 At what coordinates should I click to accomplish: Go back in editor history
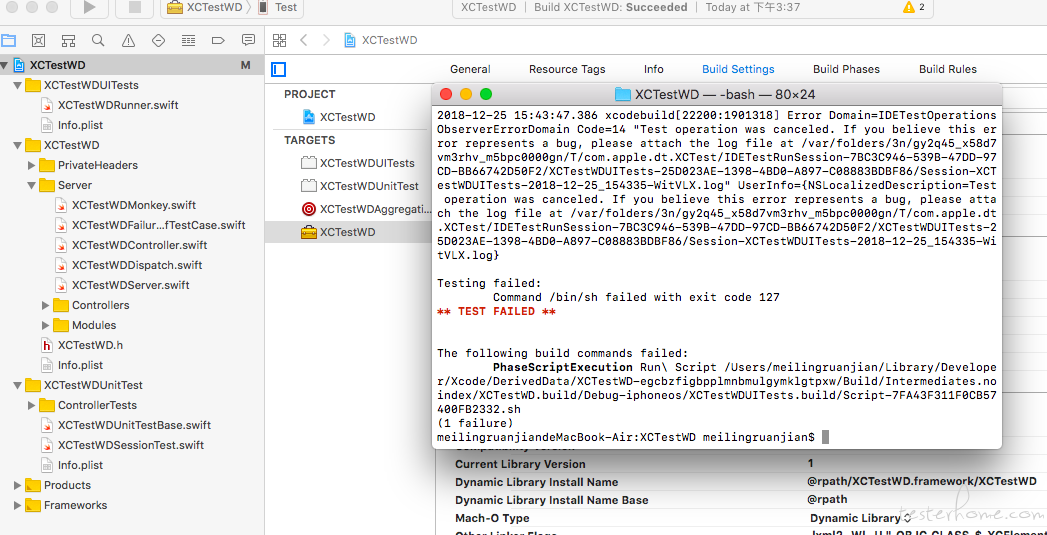tap(304, 40)
